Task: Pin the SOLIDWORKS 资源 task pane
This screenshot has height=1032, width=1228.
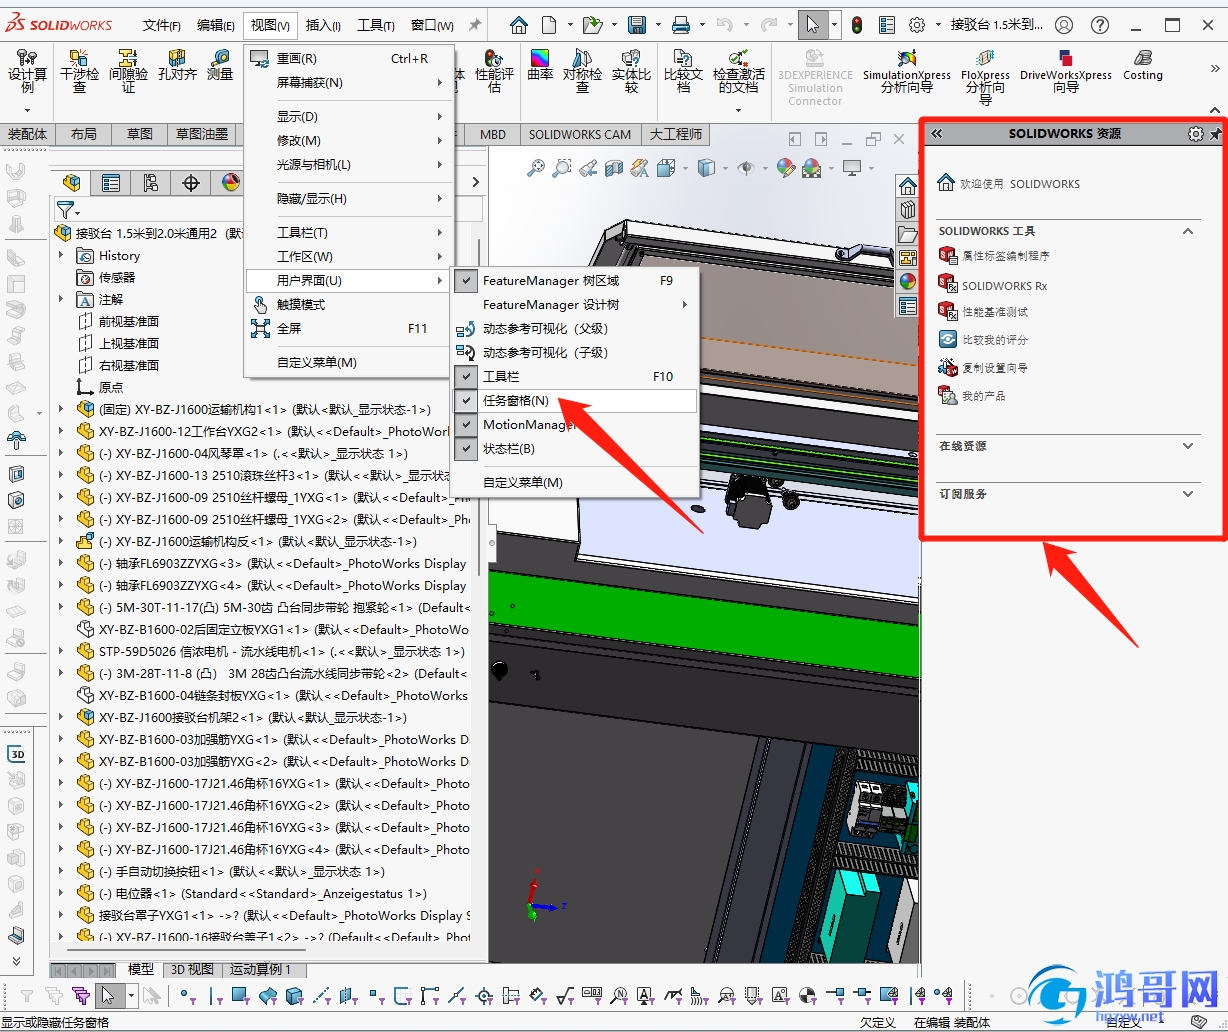Action: pyautogui.click(x=1217, y=134)
